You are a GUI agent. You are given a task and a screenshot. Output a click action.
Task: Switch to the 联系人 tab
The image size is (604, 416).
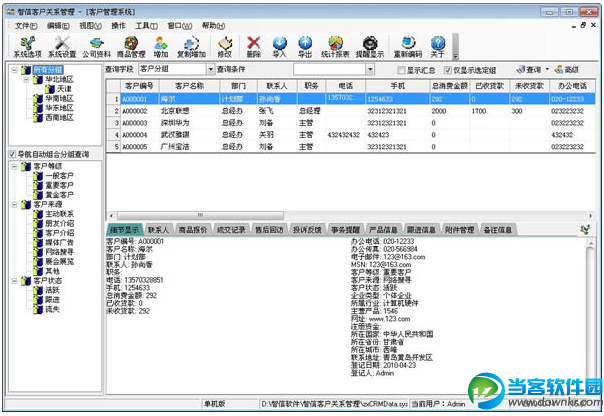[158, 230]
